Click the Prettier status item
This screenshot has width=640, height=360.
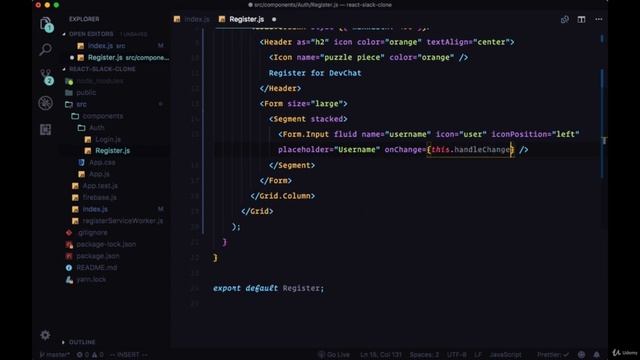(553, 355)
